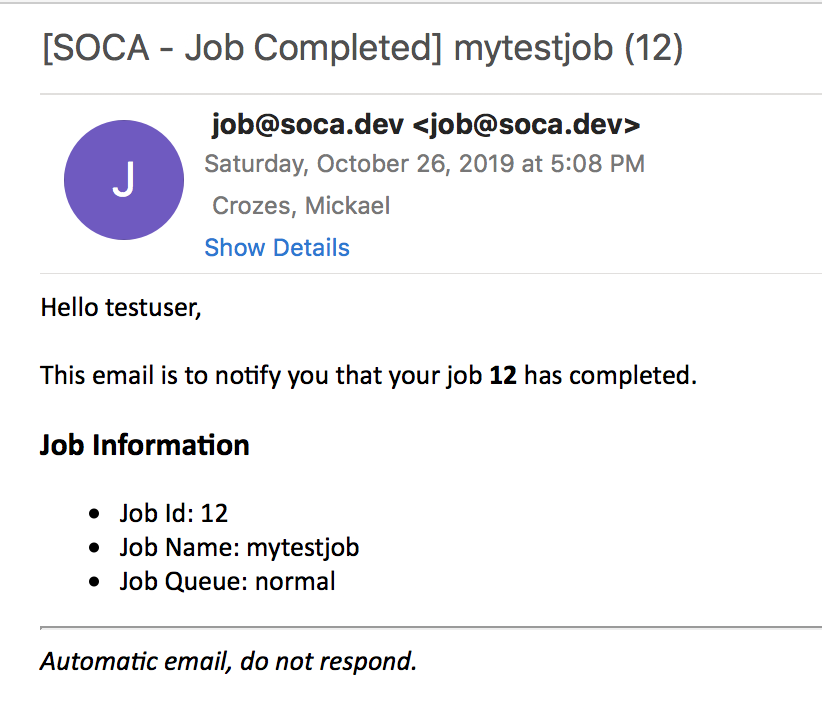This screenshot has height=728, width=822.
Task: Click the sender address in angle brackets
Action: [526, 125]
